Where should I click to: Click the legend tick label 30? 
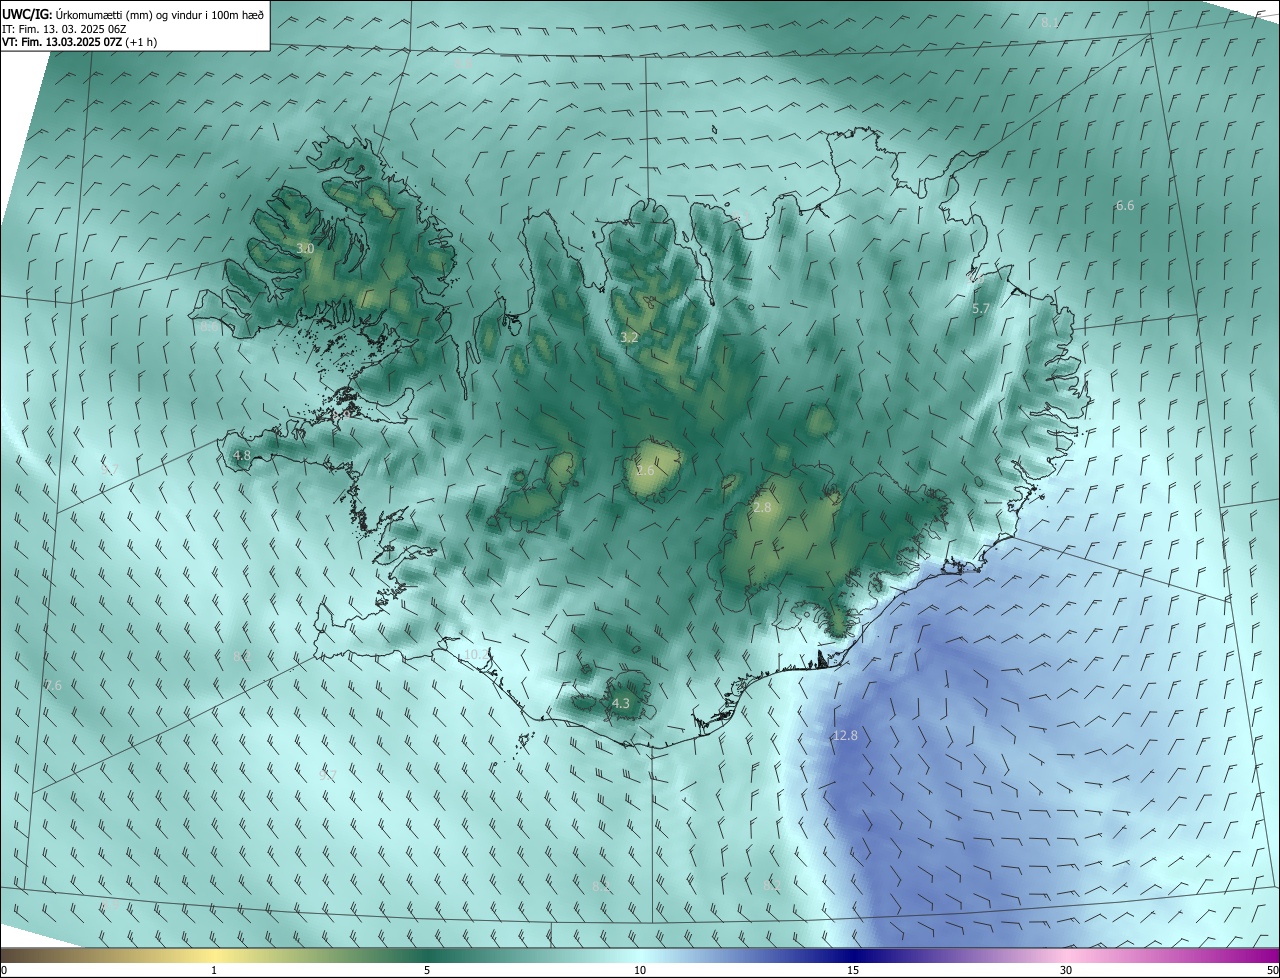point(1066,971)
